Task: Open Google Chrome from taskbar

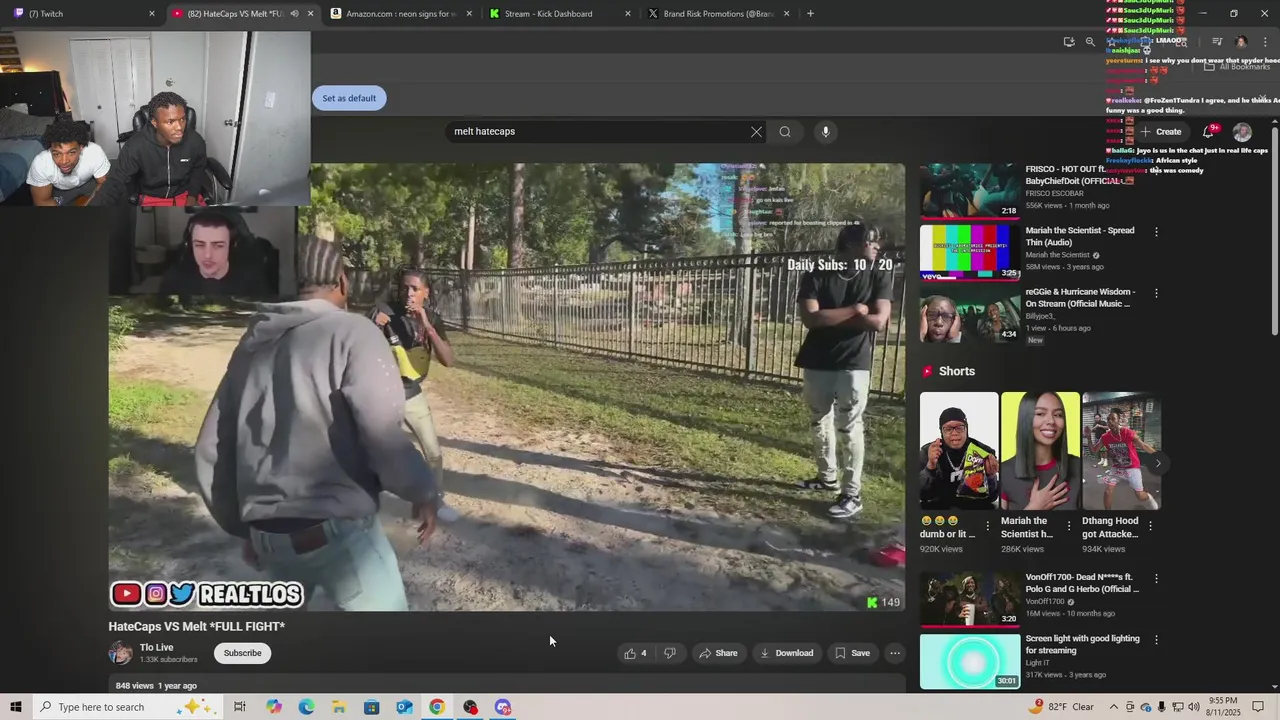Action: [x=437, y=707]
